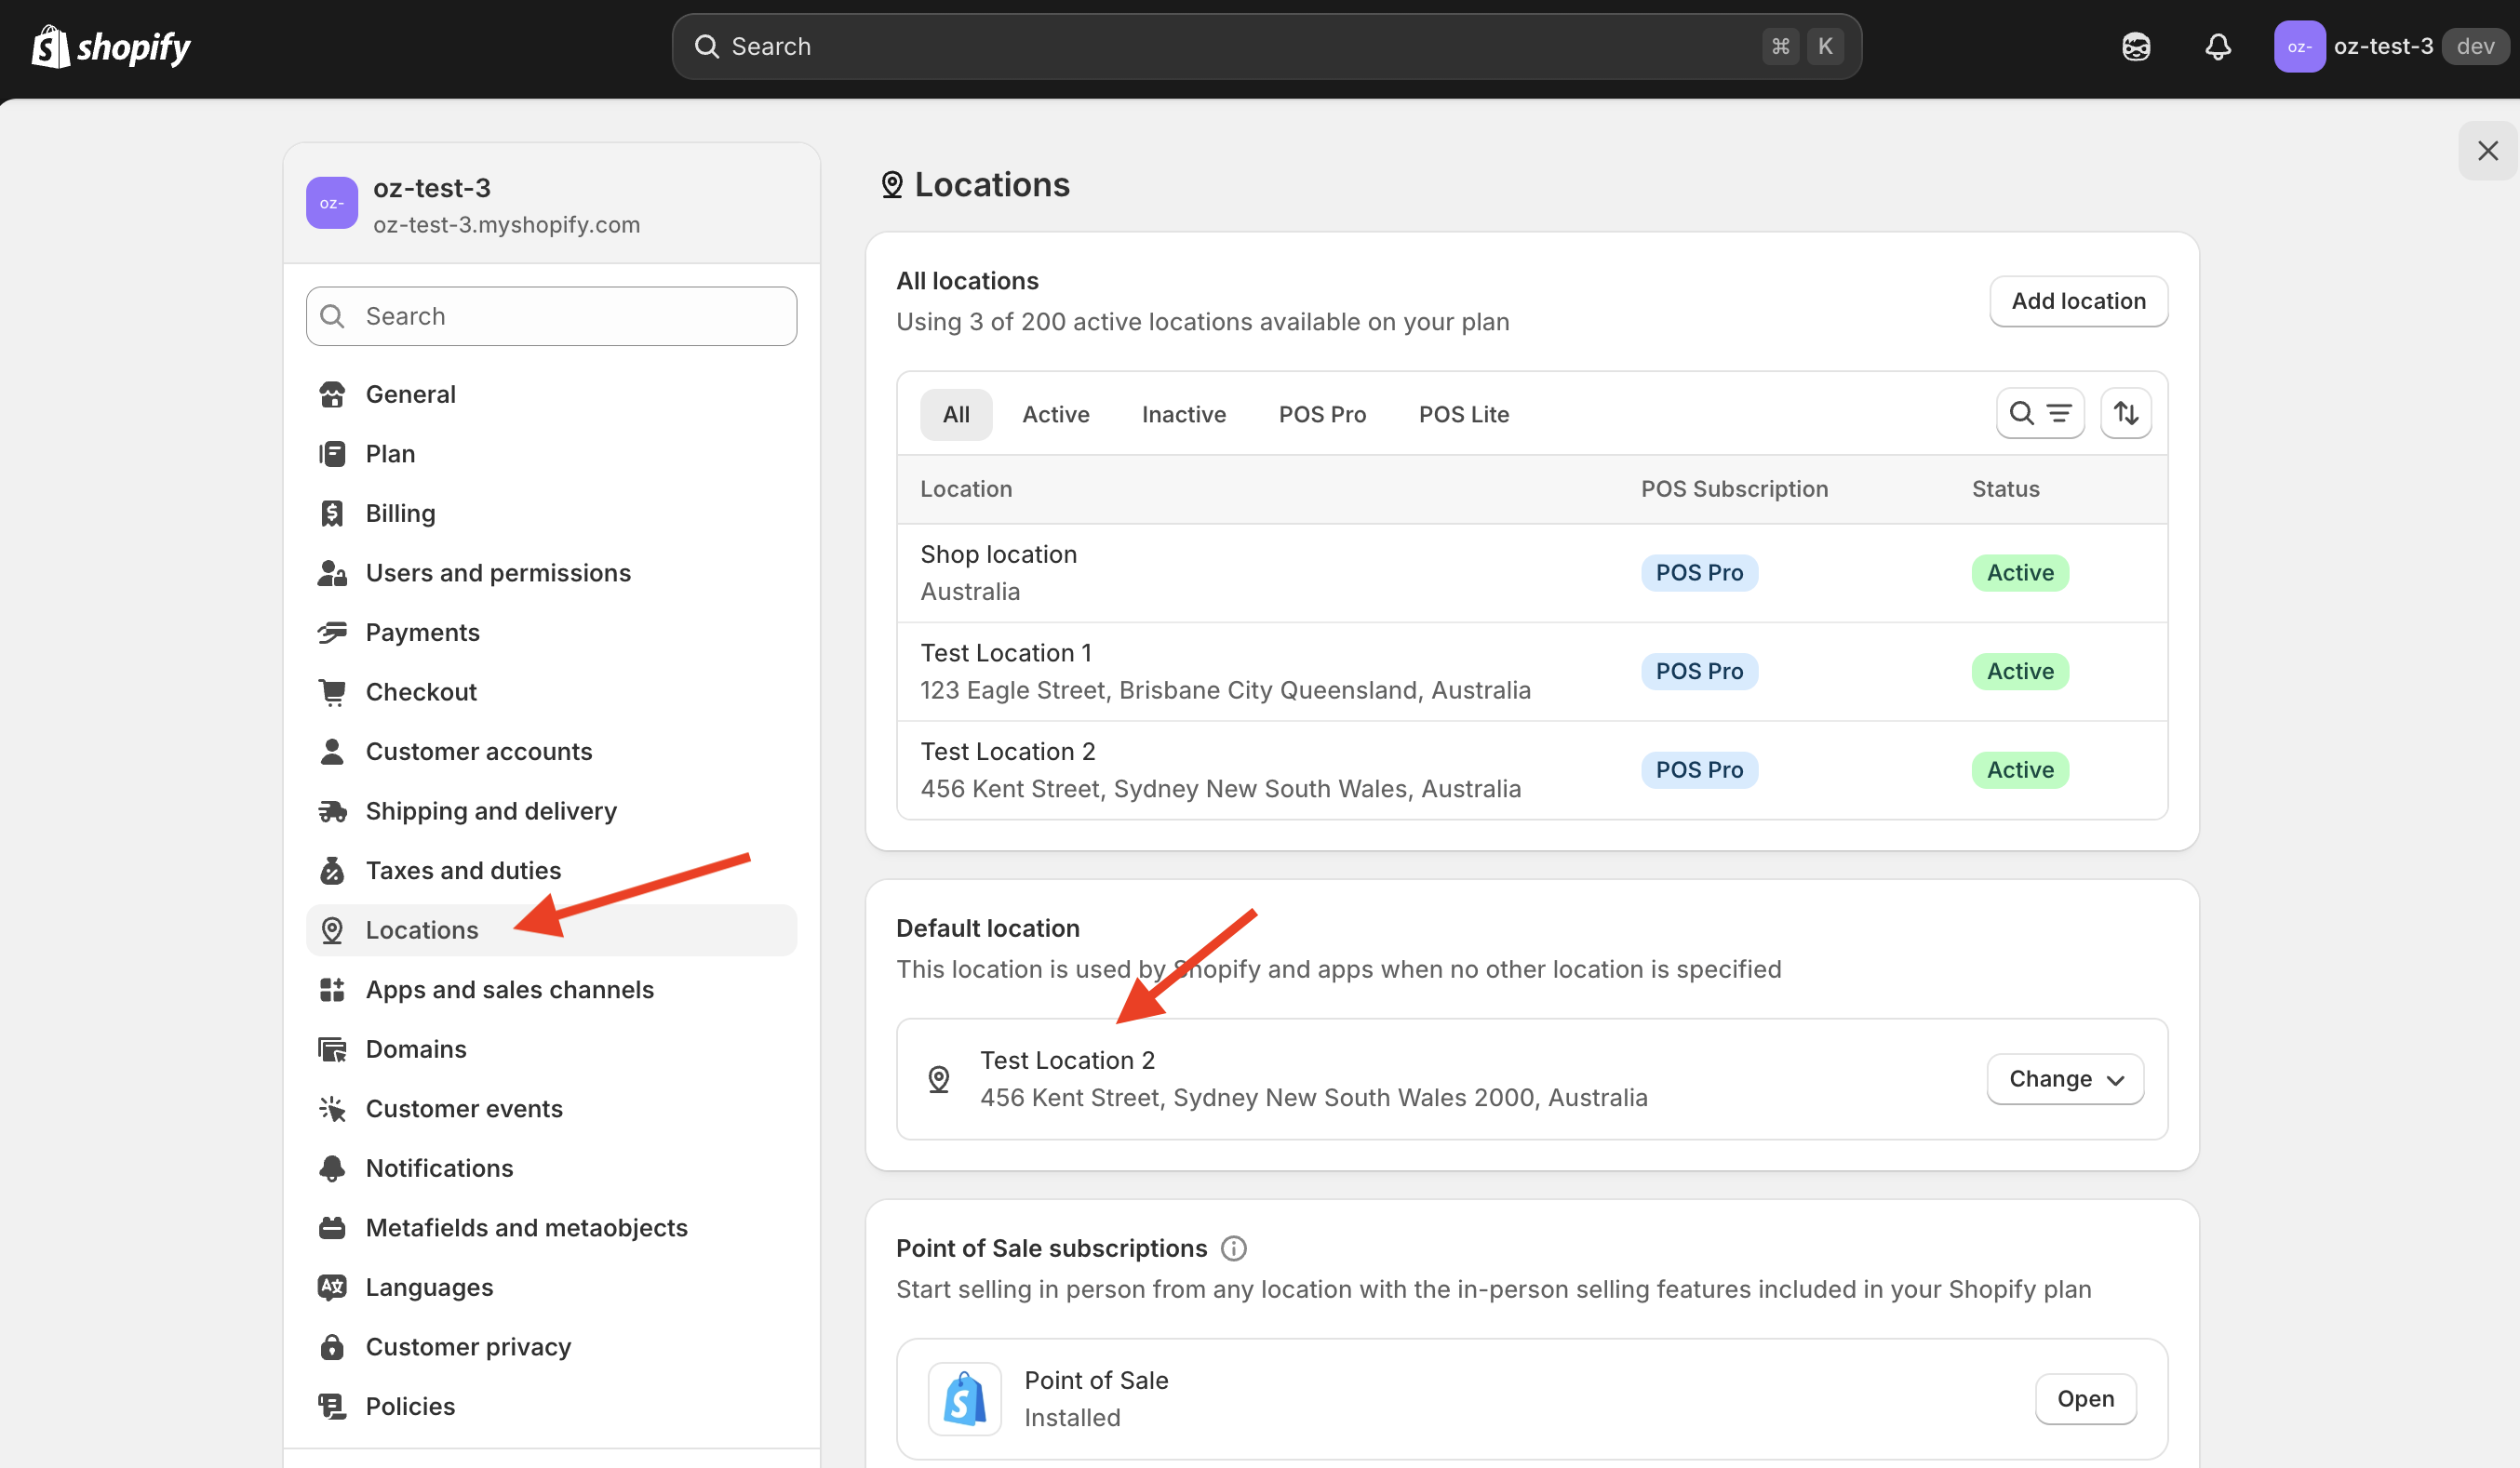Viewport: 2520px width, 1468px height.
Task: Switch to the Inactive locations tab
Action: click(1183, 414)
